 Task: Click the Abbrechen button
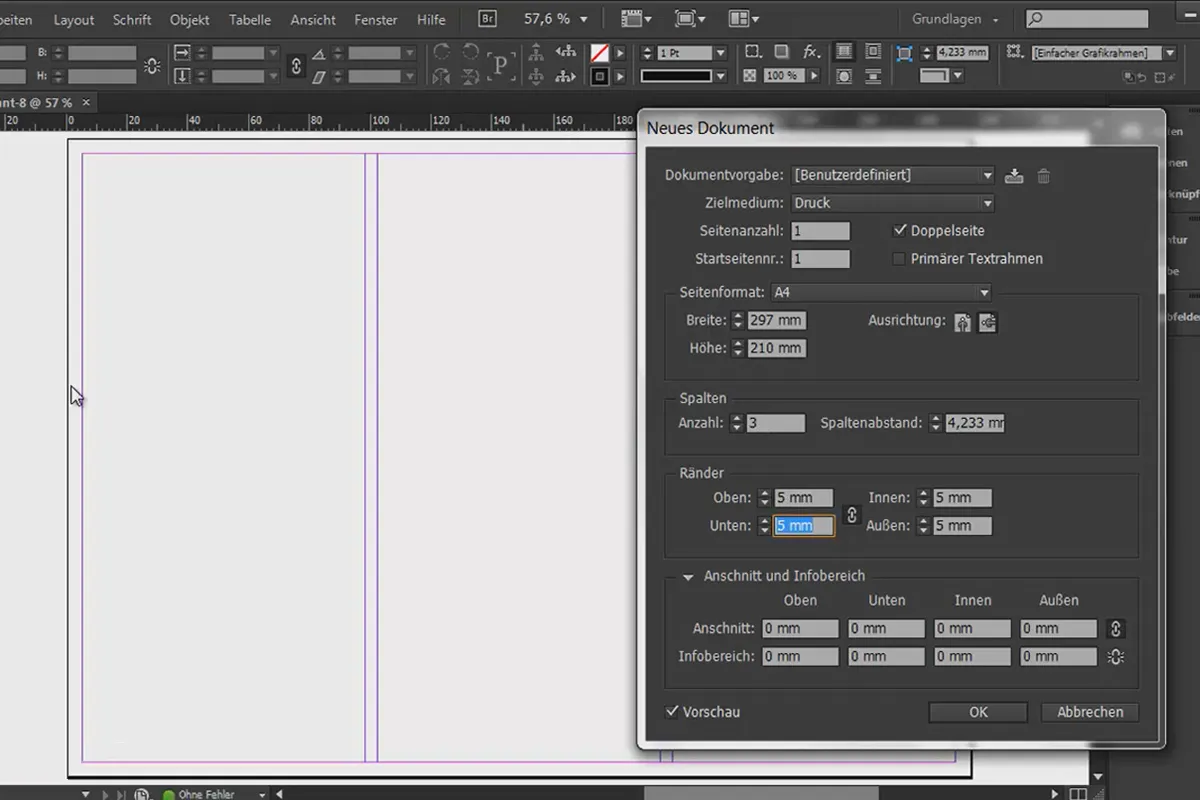(x=1090, y=712)
